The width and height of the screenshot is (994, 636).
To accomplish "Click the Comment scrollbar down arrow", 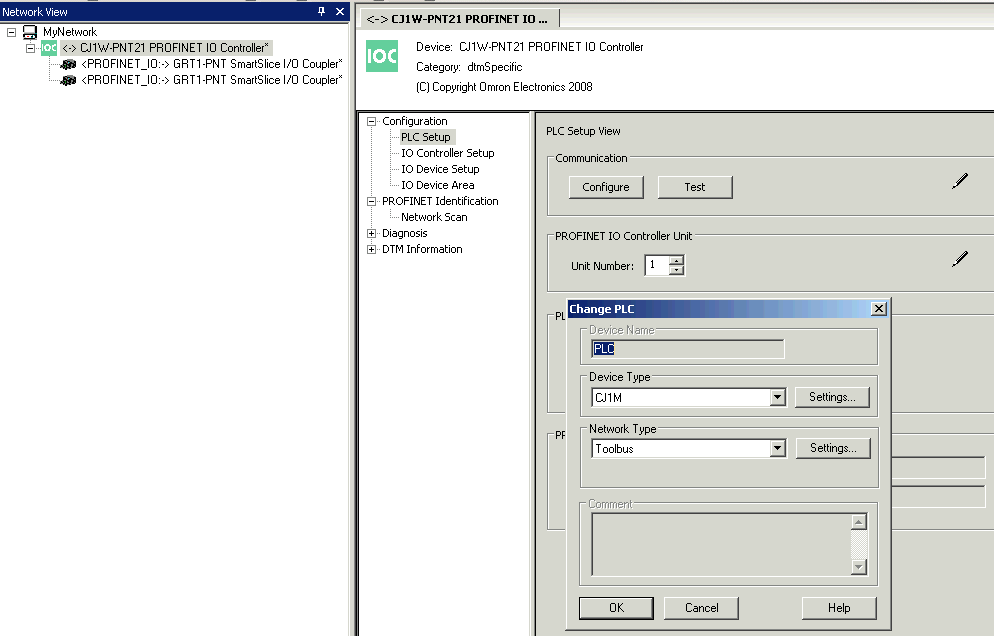I will coord(859,567).
